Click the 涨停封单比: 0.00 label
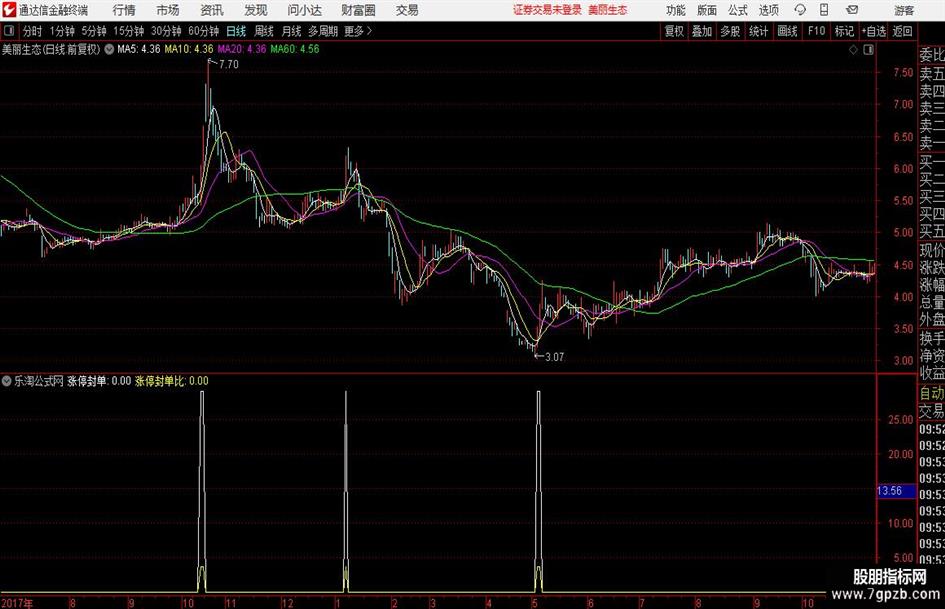This screenshot has width=945, height=609. [x=171, y=381]
